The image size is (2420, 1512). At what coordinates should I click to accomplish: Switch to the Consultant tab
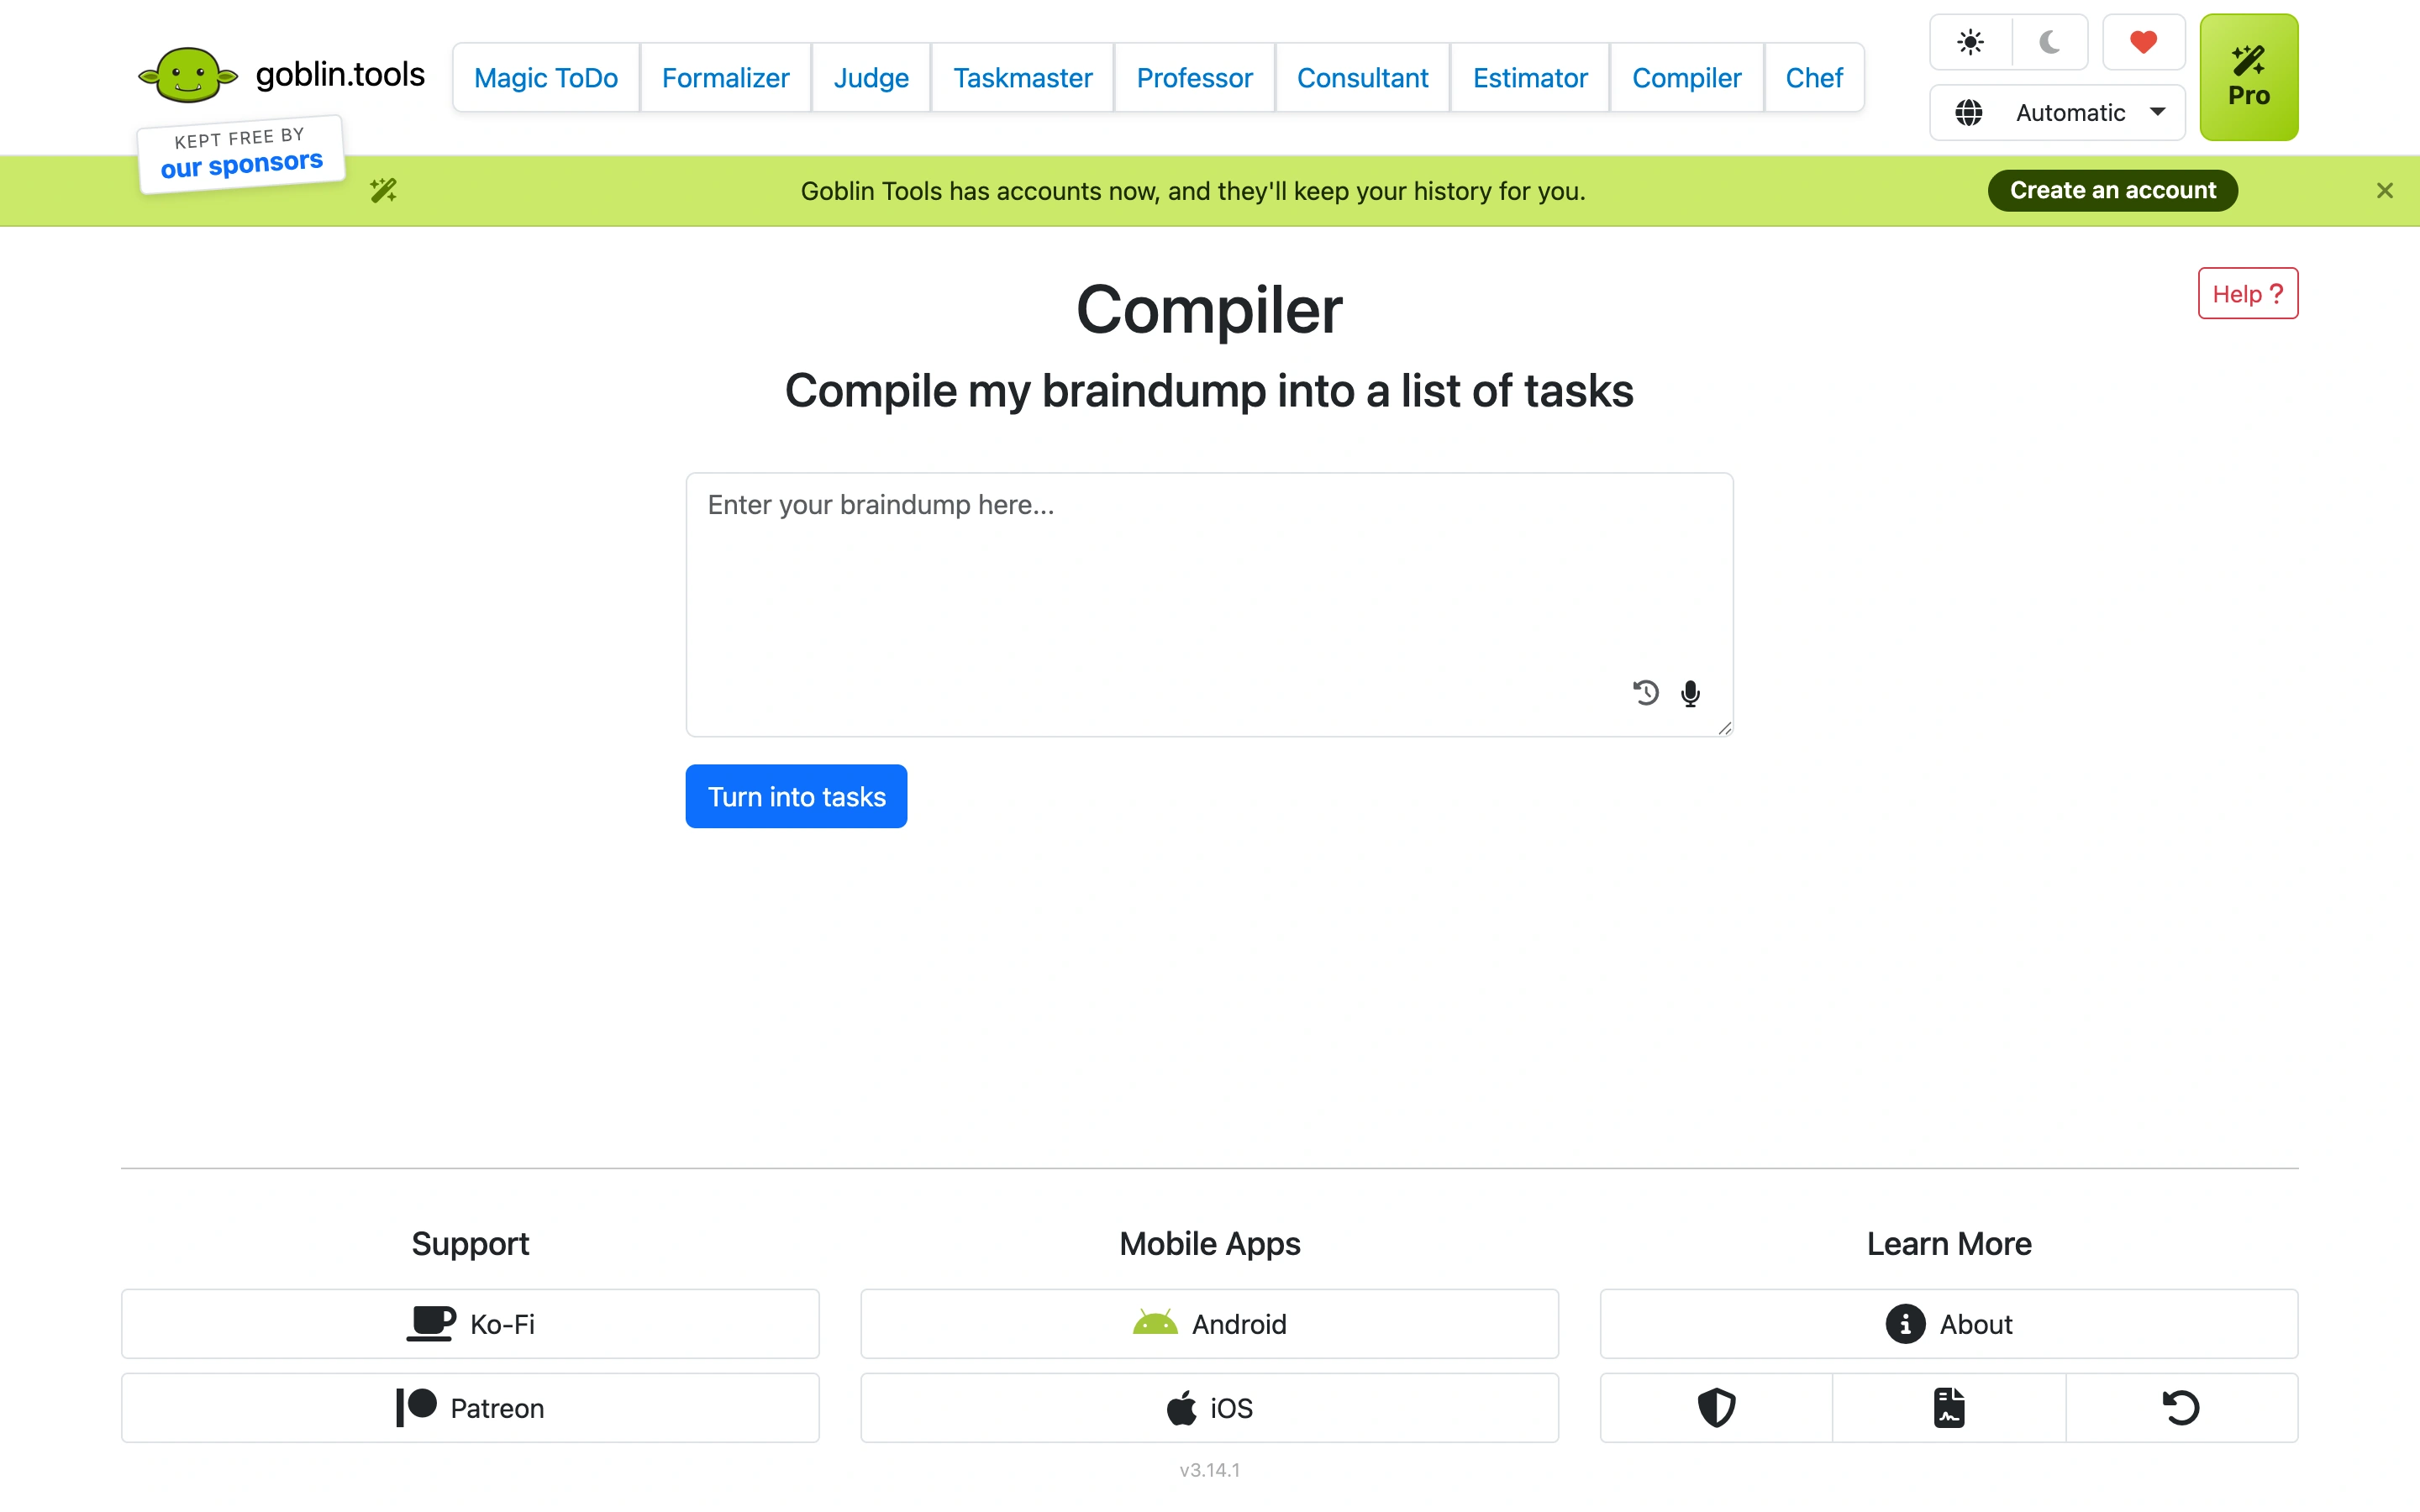pos(1362,77)
